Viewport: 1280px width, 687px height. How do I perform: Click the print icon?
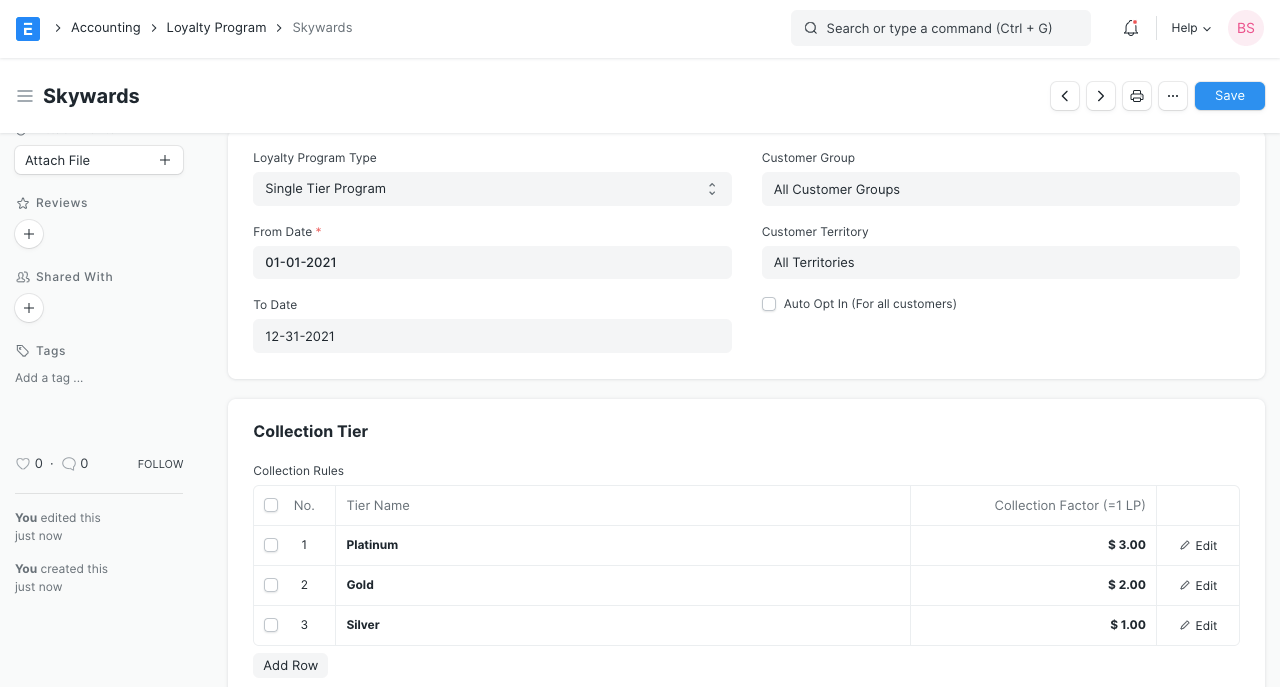[x=1137, y=96]
